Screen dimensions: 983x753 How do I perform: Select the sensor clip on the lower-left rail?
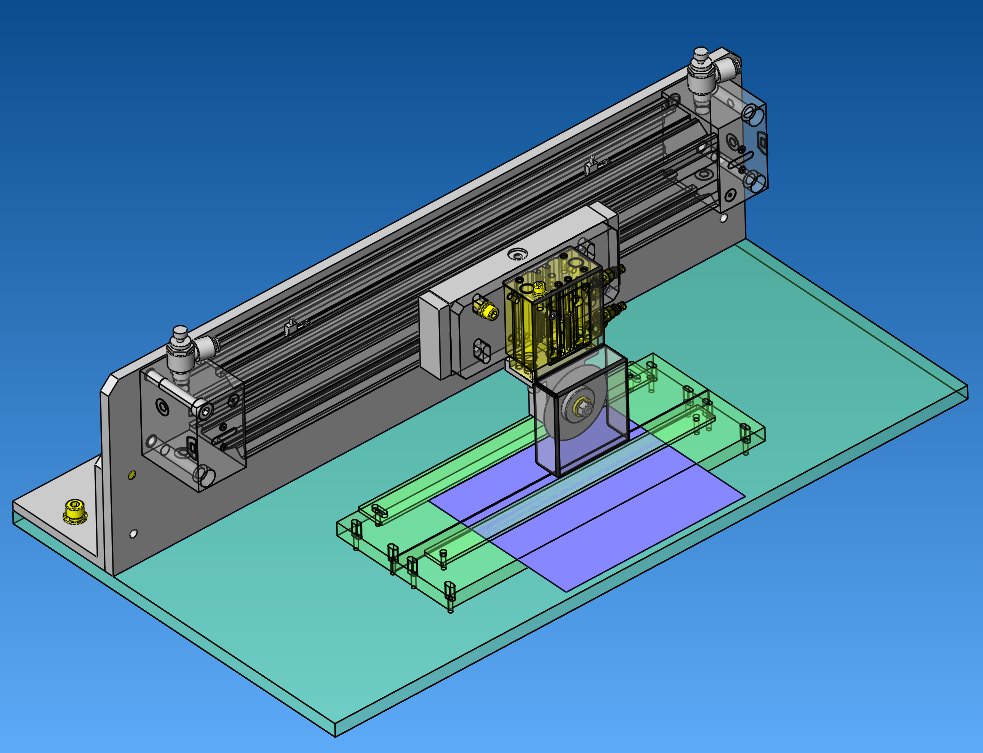[x=293, y=326]
